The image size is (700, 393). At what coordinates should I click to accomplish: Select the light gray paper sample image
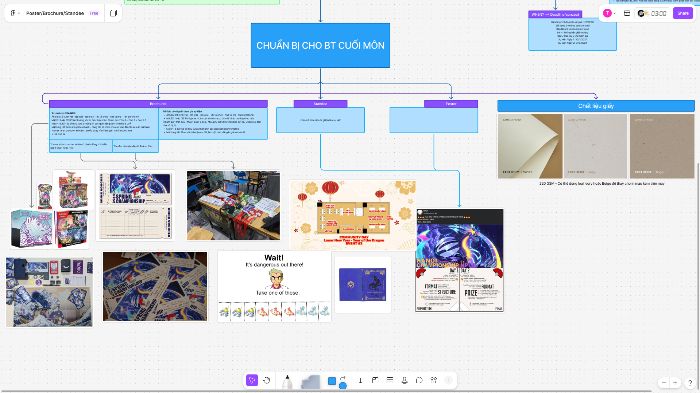596,146
